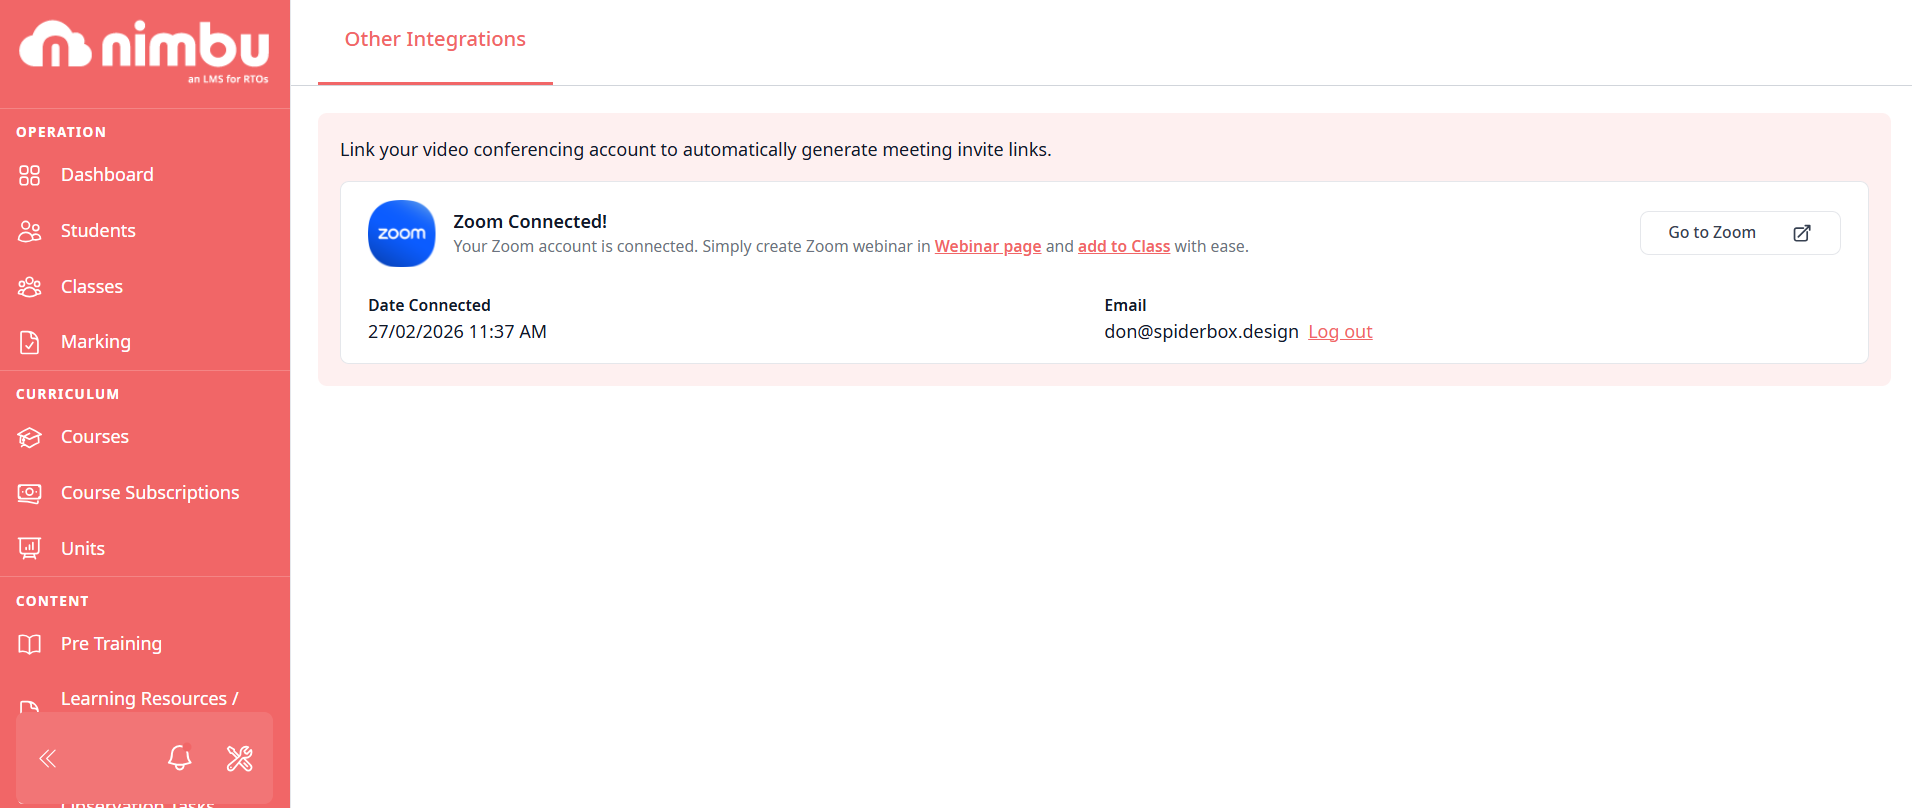Viewport: 1912px width, 808px height.
Task: Click the video conferencing description text
Action: (x=695, y=150)
